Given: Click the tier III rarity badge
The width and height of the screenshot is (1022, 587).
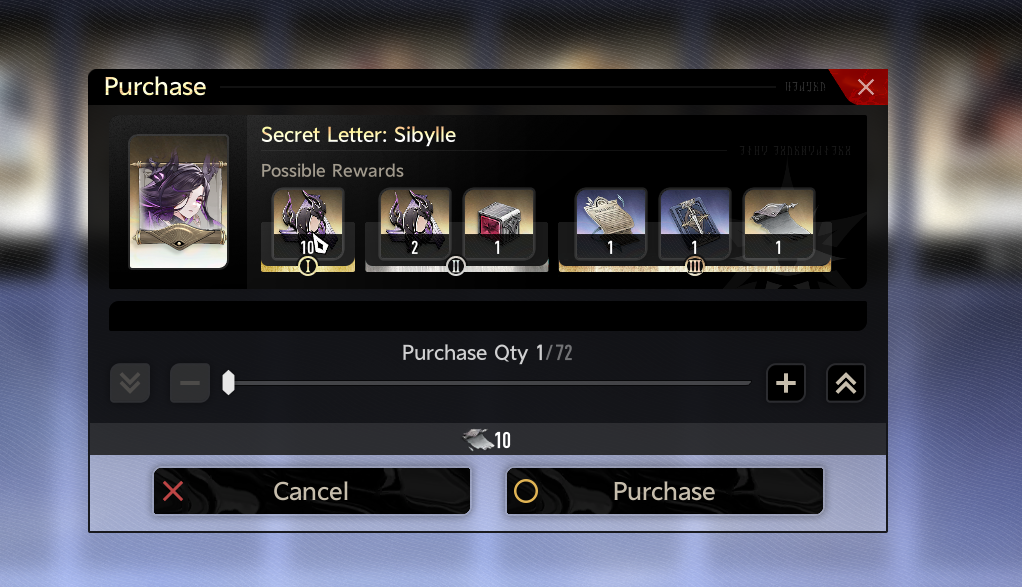Looking at the screenshot, I should point(695,266).
